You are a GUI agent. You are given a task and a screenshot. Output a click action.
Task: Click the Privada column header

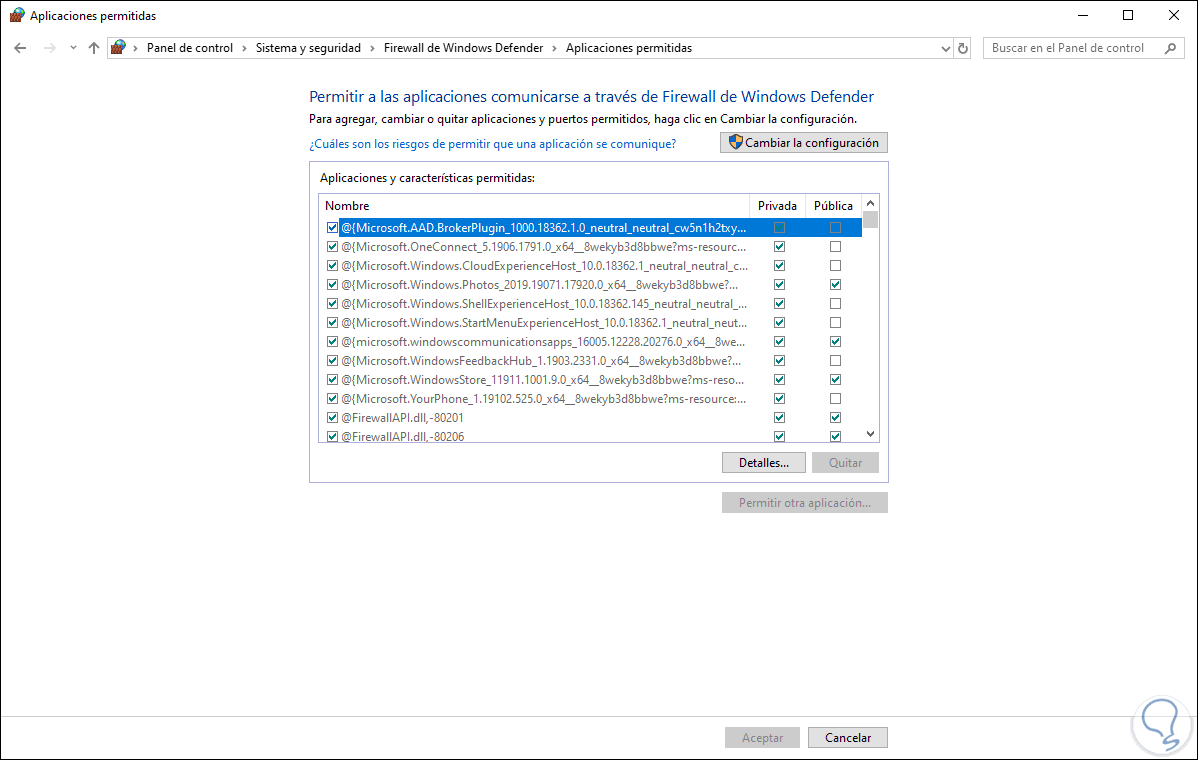pyautogui.click(x=777, y=205)
